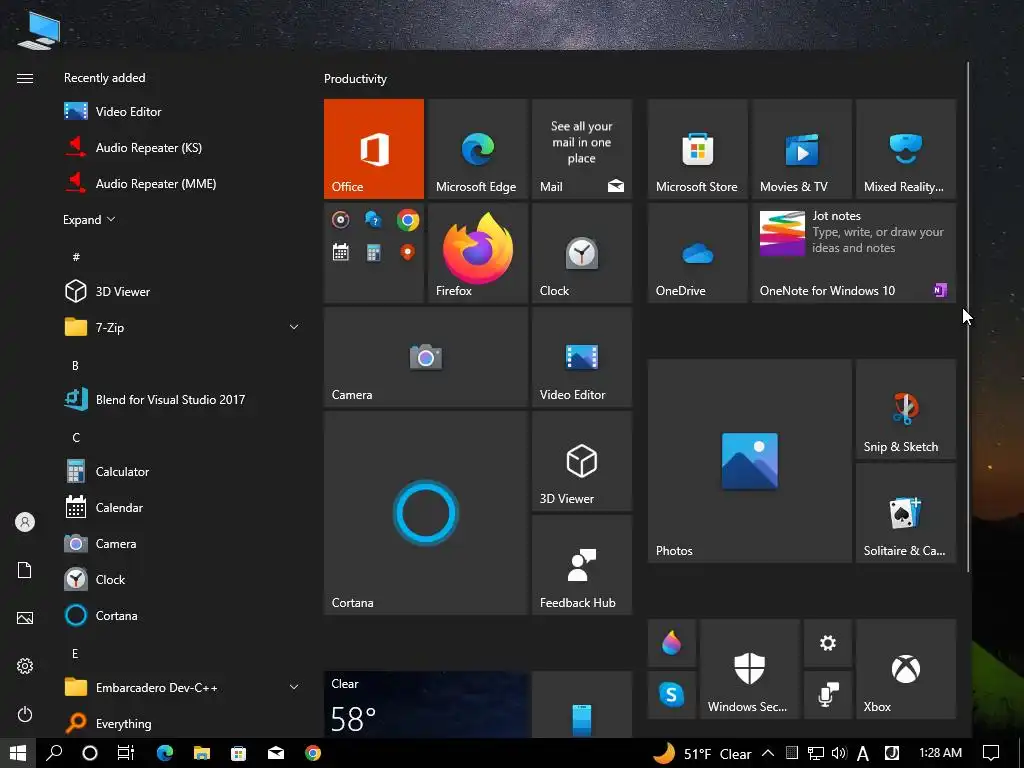Open the Solitaire & Casual Games tile
The height and width of the screenshot is (768, 1024).
(906, 513)
